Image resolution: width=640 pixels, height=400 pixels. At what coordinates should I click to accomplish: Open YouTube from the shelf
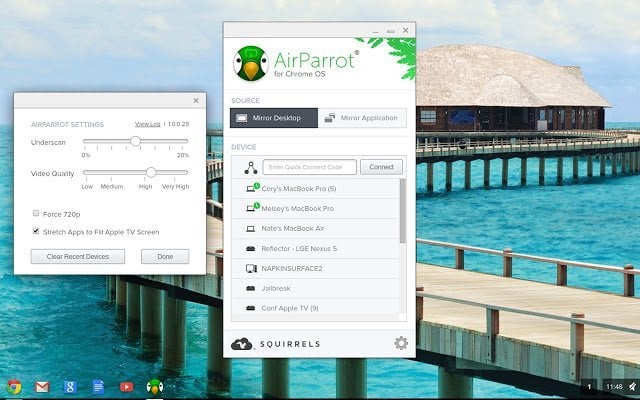point(126,386)
